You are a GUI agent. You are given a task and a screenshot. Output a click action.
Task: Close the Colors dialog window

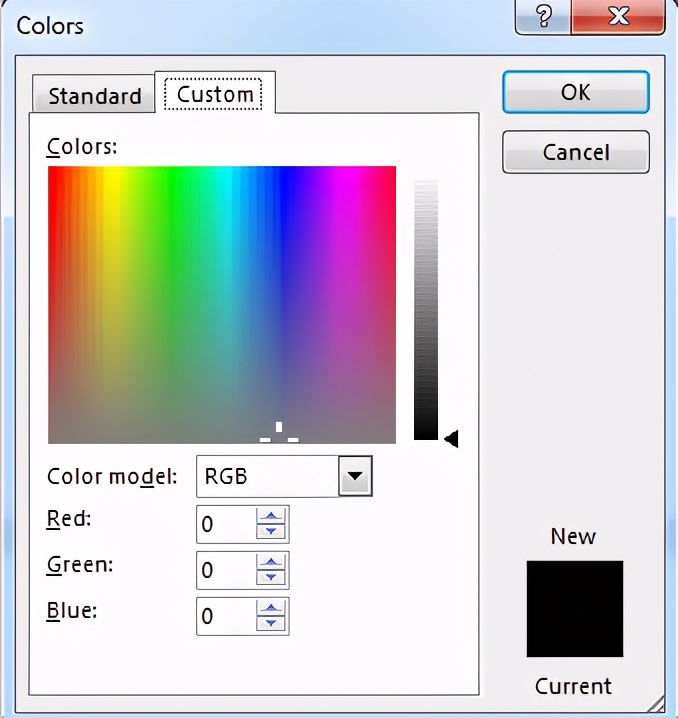tap(619, 18)
